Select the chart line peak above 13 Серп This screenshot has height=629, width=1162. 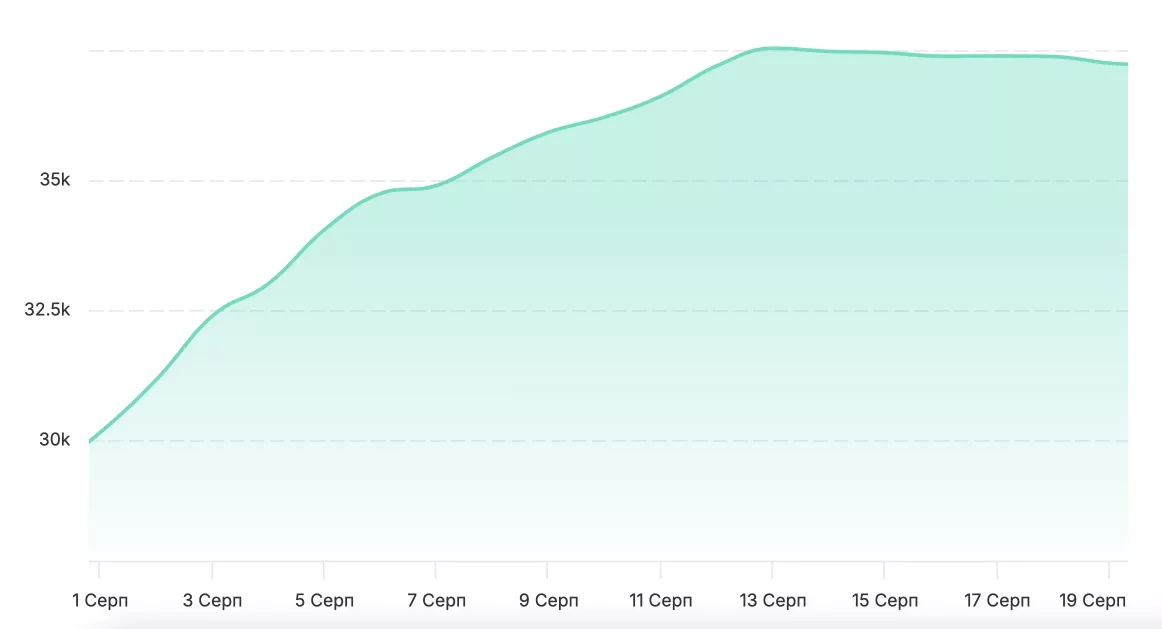[x=771, y=48]
